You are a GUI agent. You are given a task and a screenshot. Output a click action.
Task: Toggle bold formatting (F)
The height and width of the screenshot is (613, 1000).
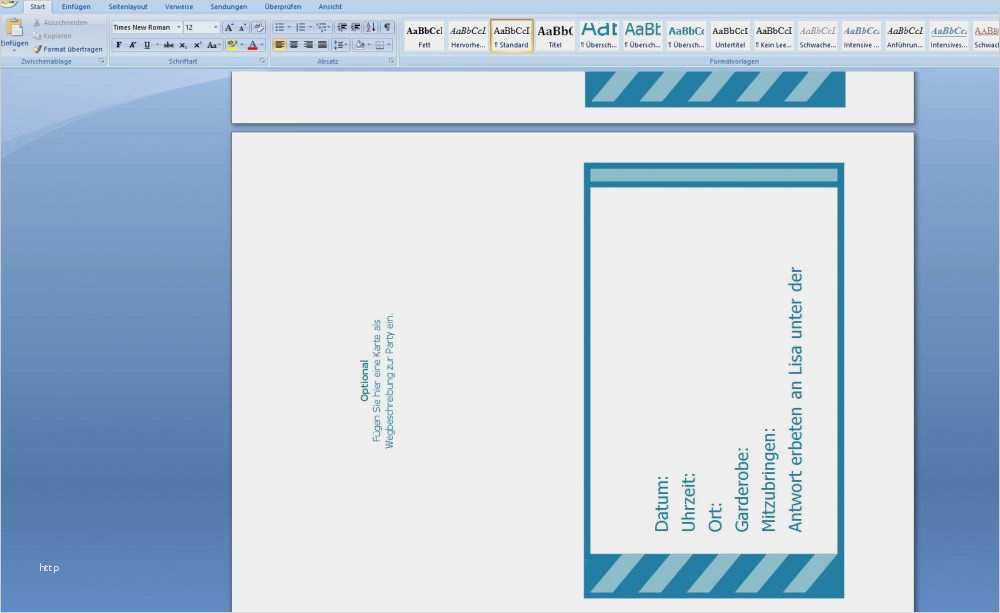pos(119,45)
